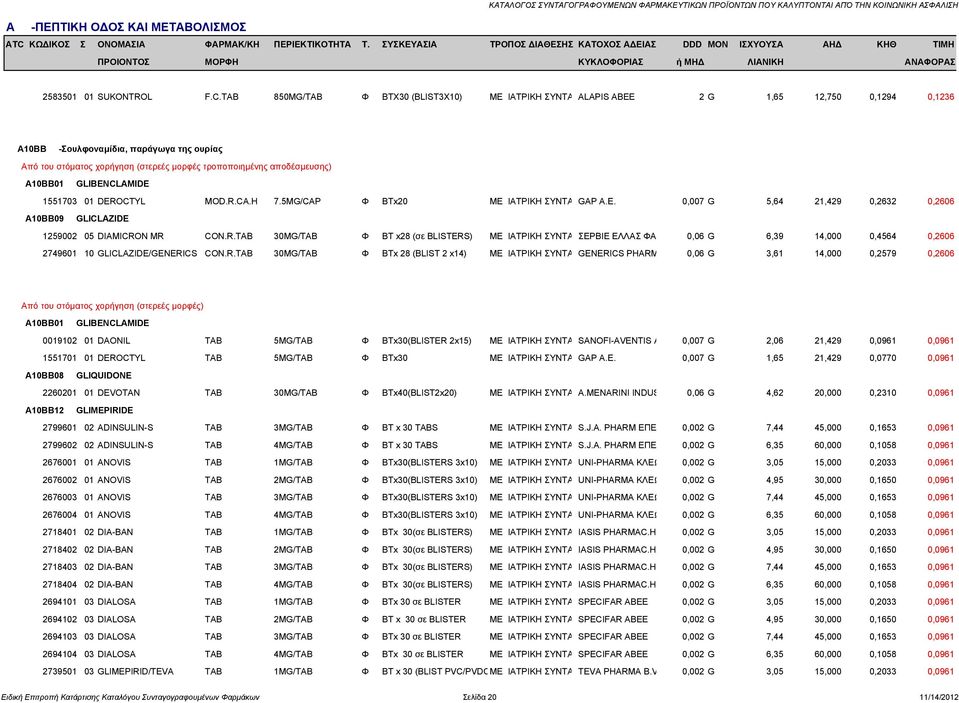Select license holder "SANOFI-AVENTIS"

615,341
